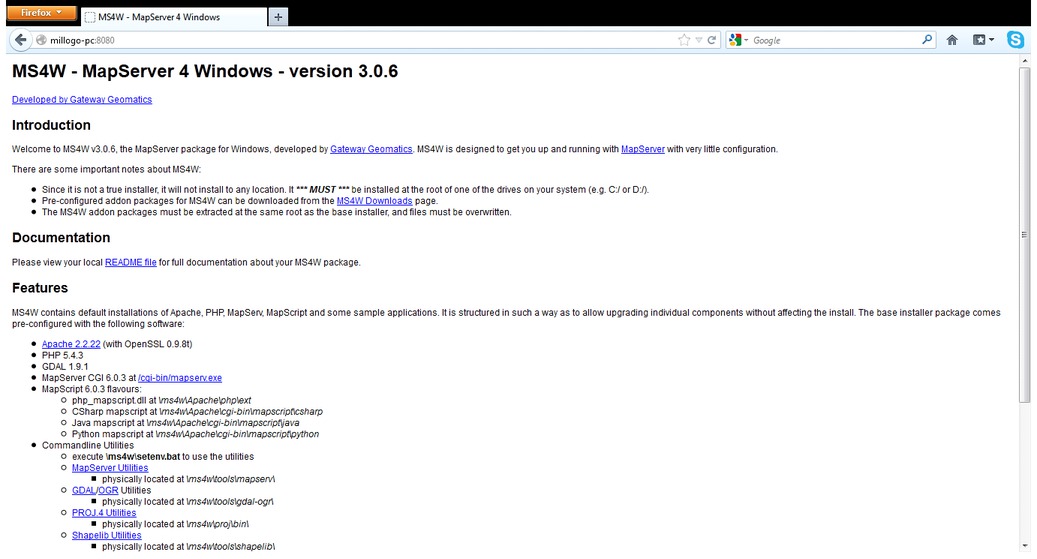Click 'MapScript 6.0.3 flavours:' text
1037x559 pixels.
pos(91,389)
